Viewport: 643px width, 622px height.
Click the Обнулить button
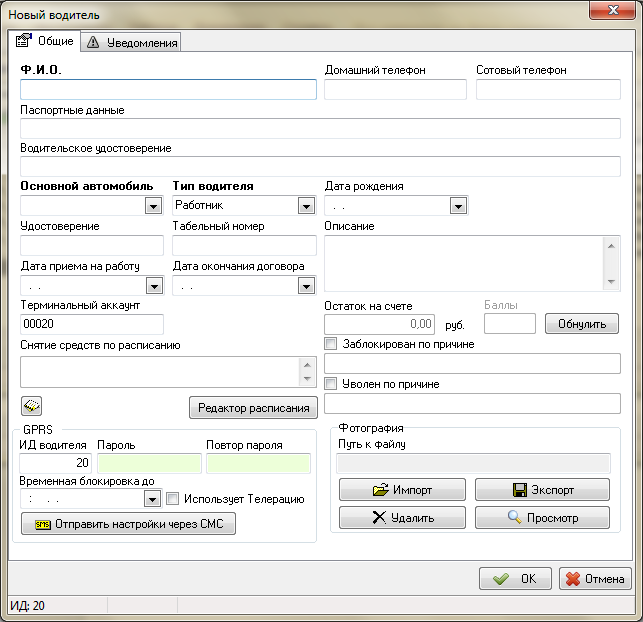pyautogui.click(x=581, y=324)
